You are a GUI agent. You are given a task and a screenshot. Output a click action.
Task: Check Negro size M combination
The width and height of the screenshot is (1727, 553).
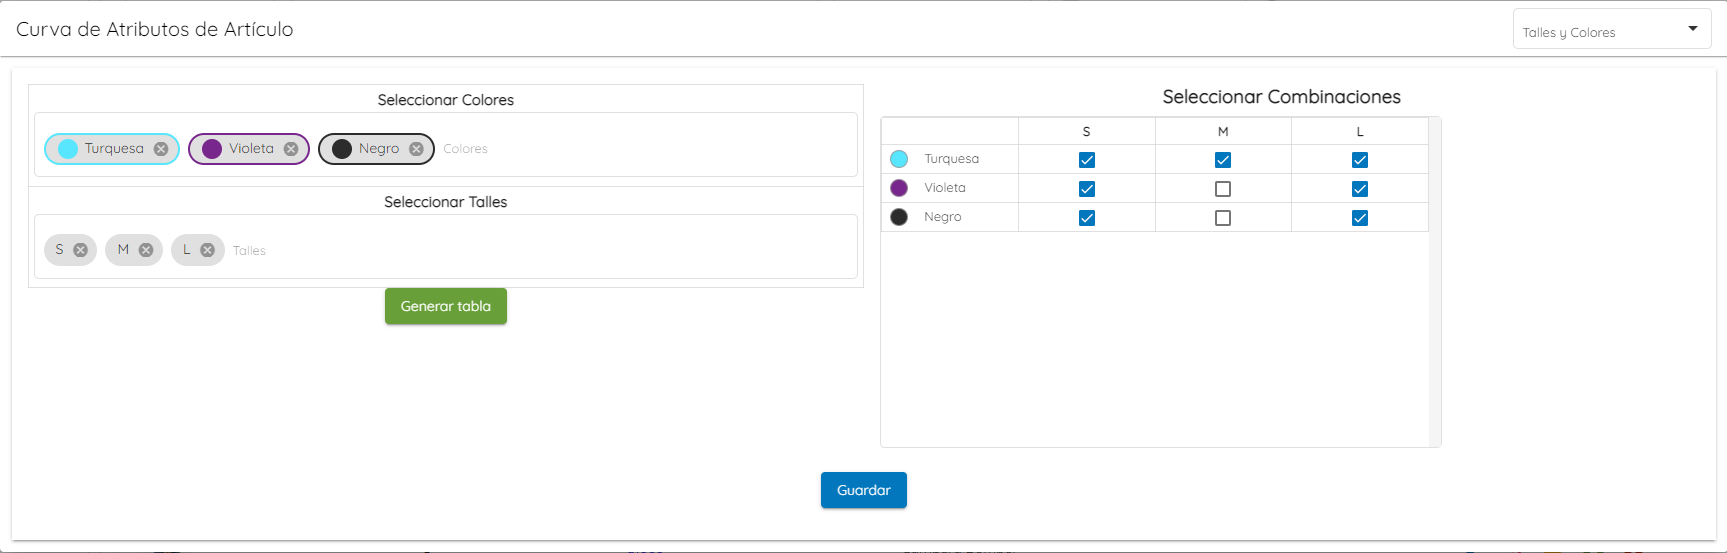click(1223, 218)
